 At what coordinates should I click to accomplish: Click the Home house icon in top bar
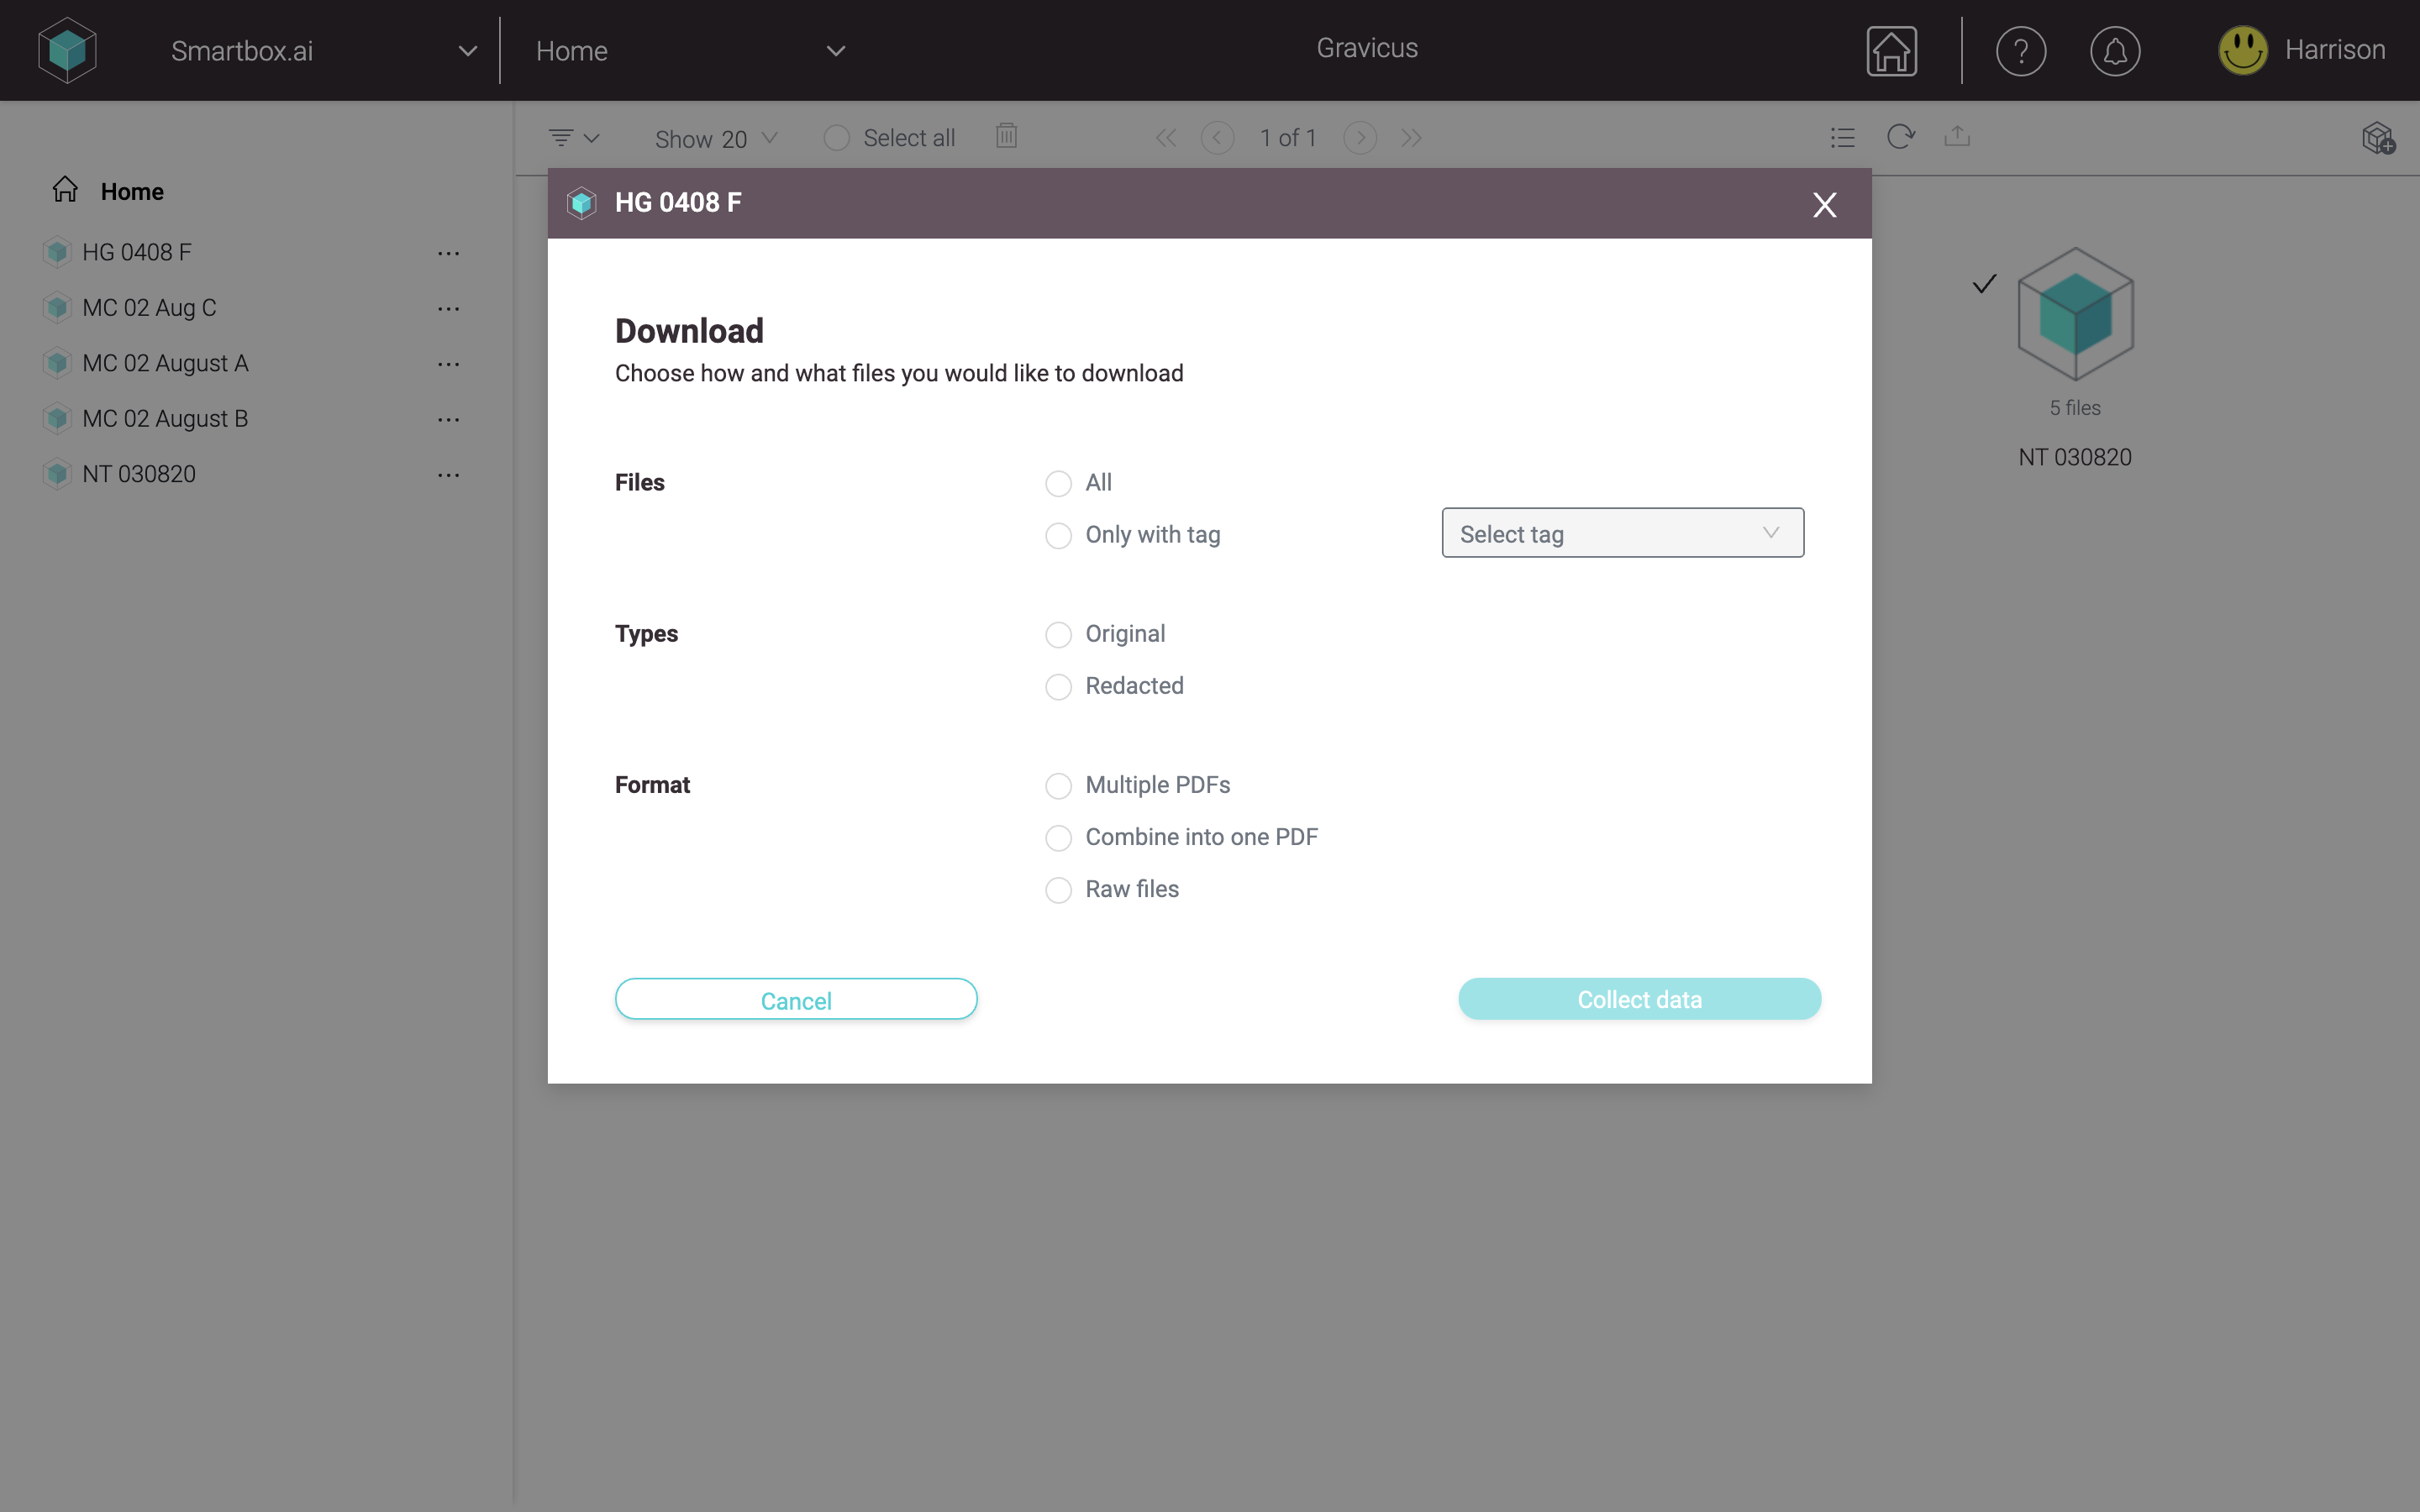(1891, 50)
